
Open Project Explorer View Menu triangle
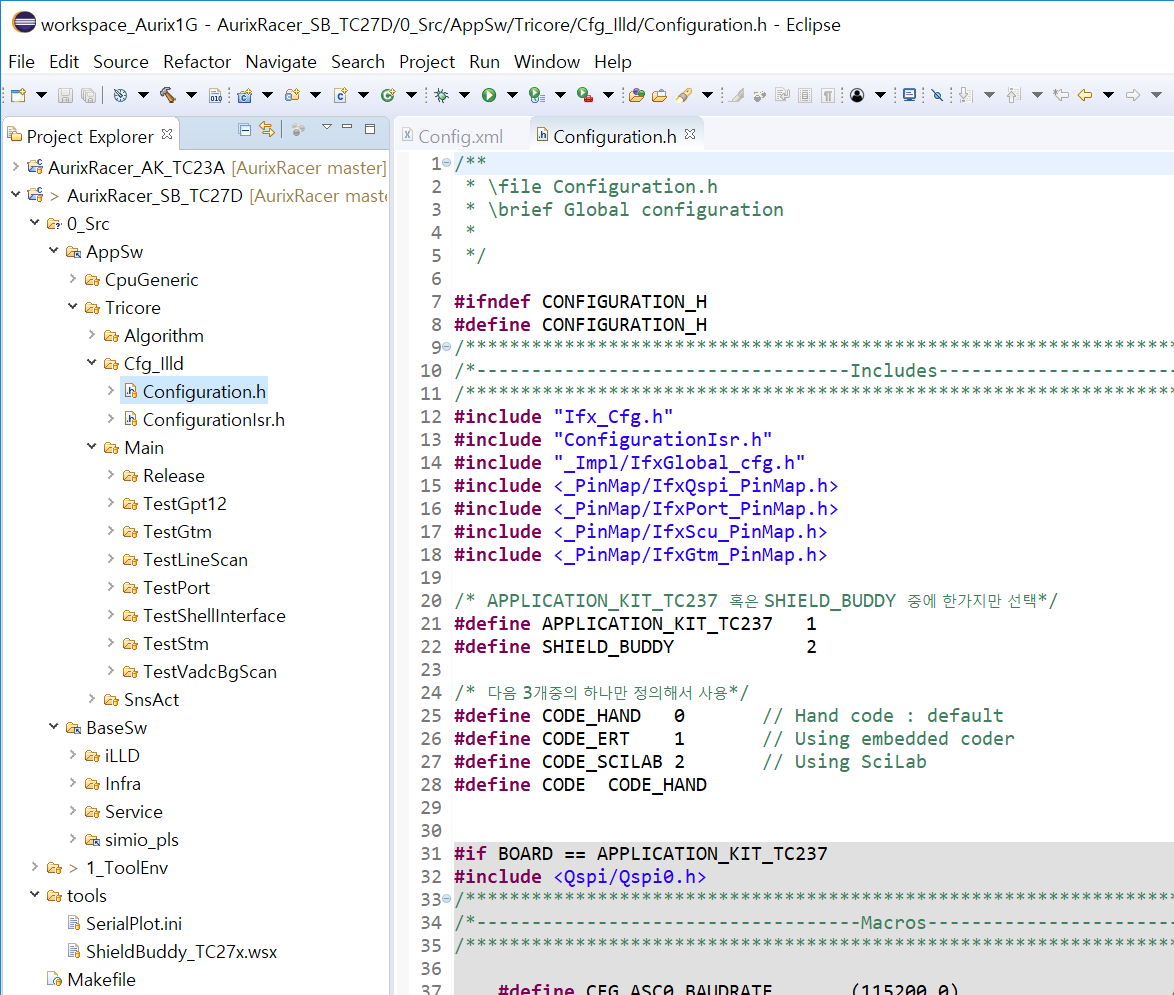(327, 127)
